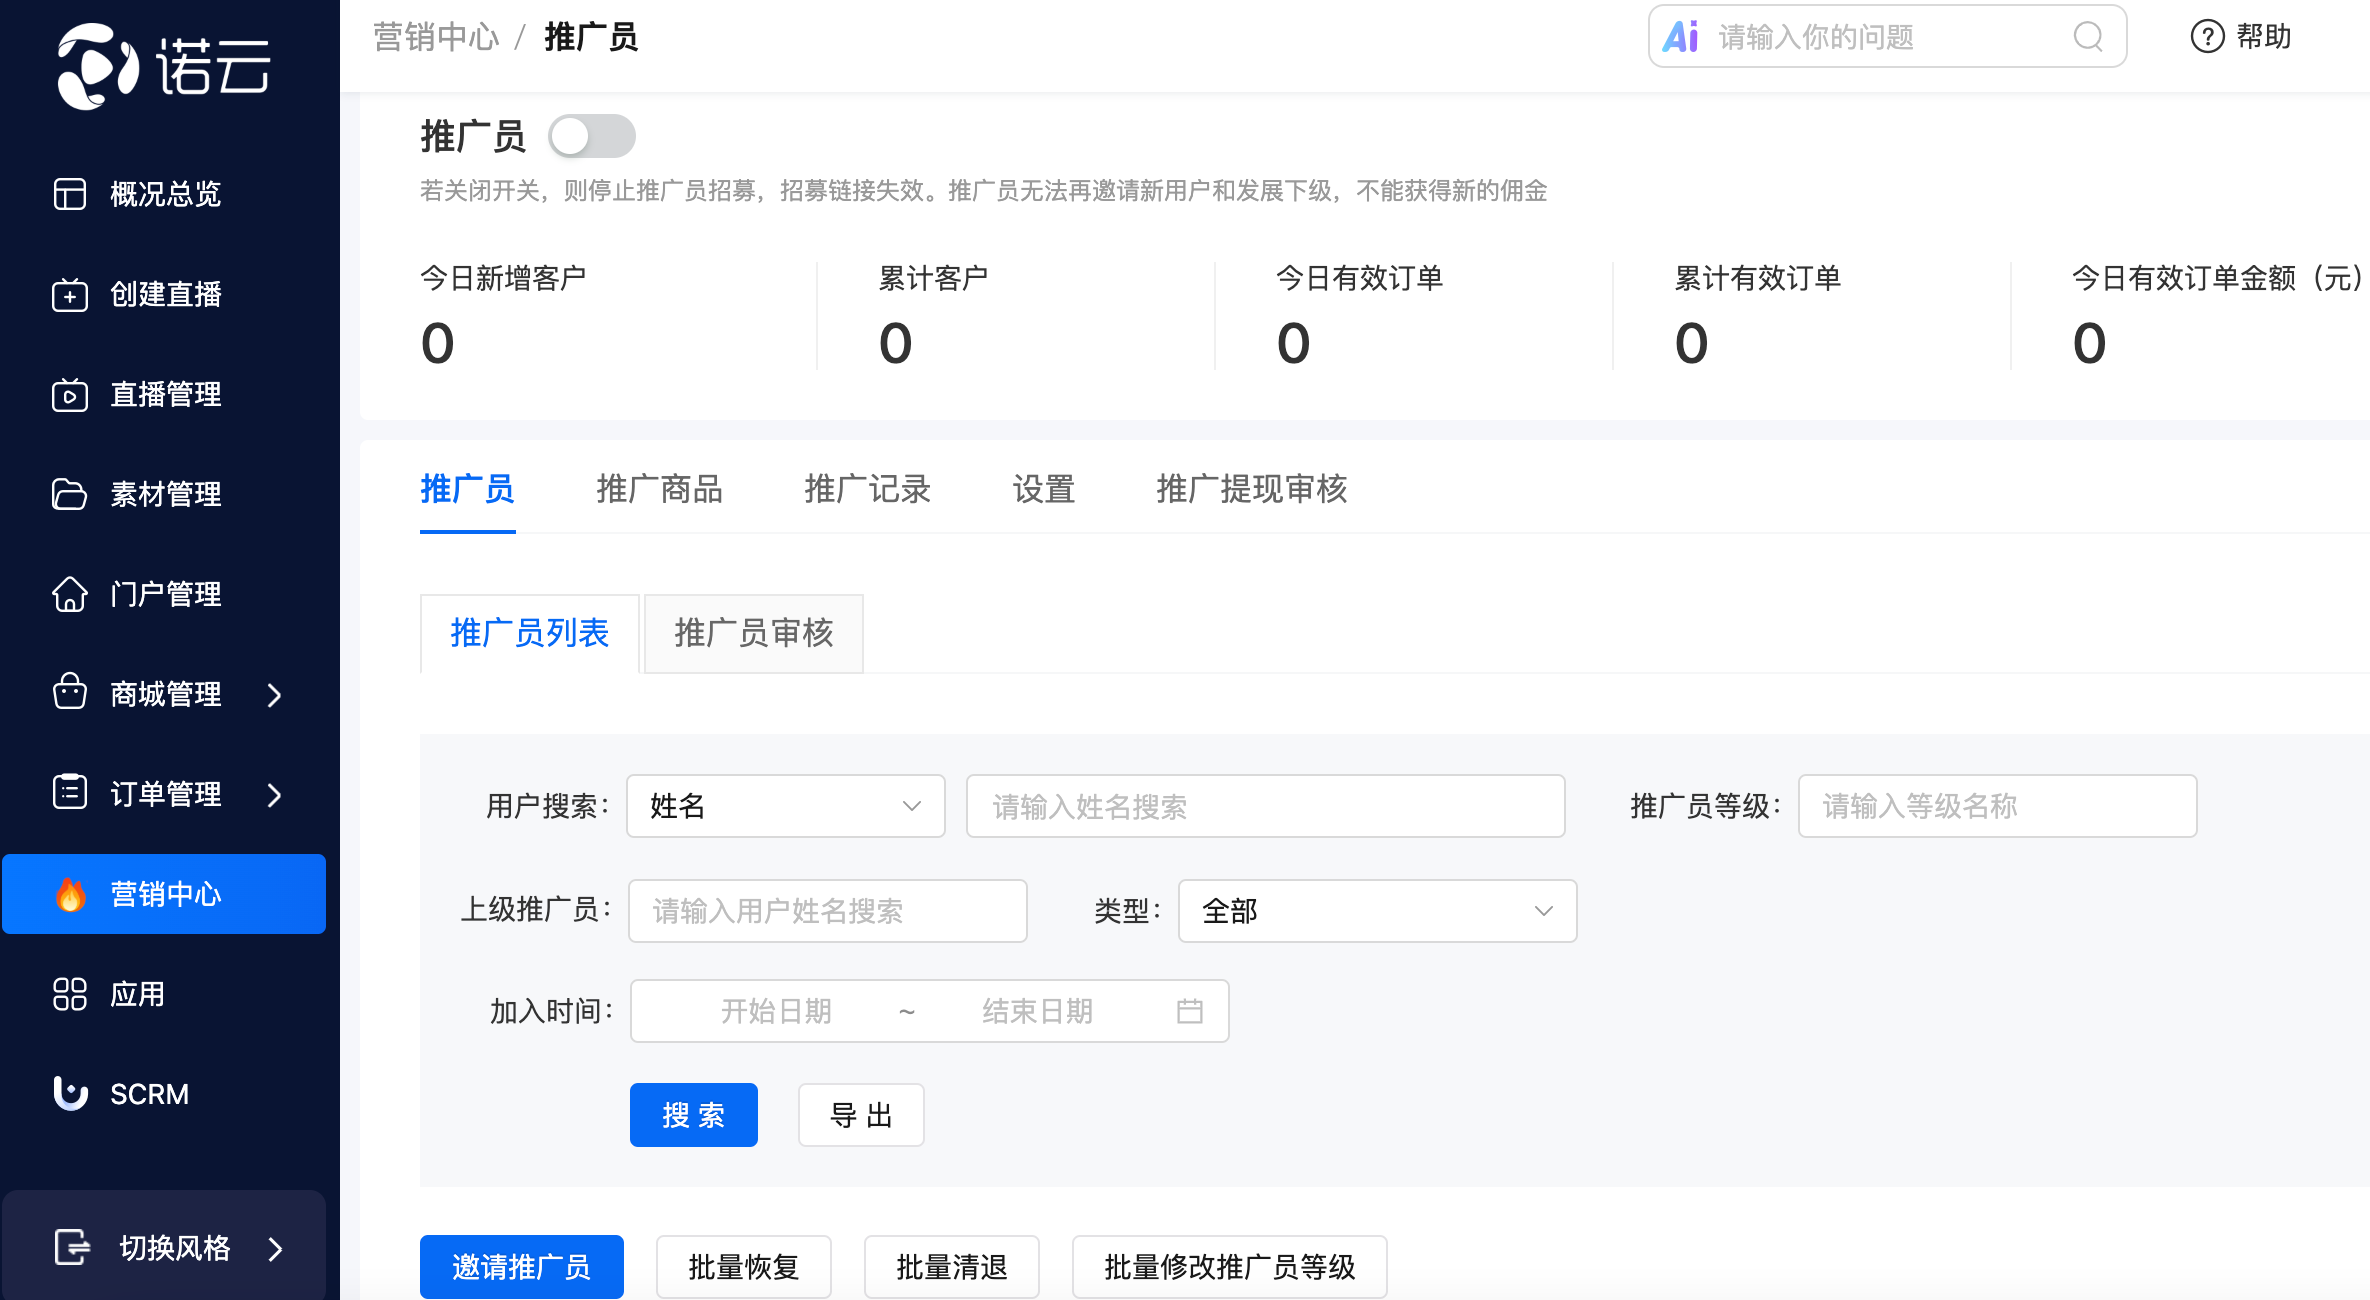The image size is (2370, 1300).
Task: Open the 推广员审核 sub-tab
Action: tap(753, 633)
